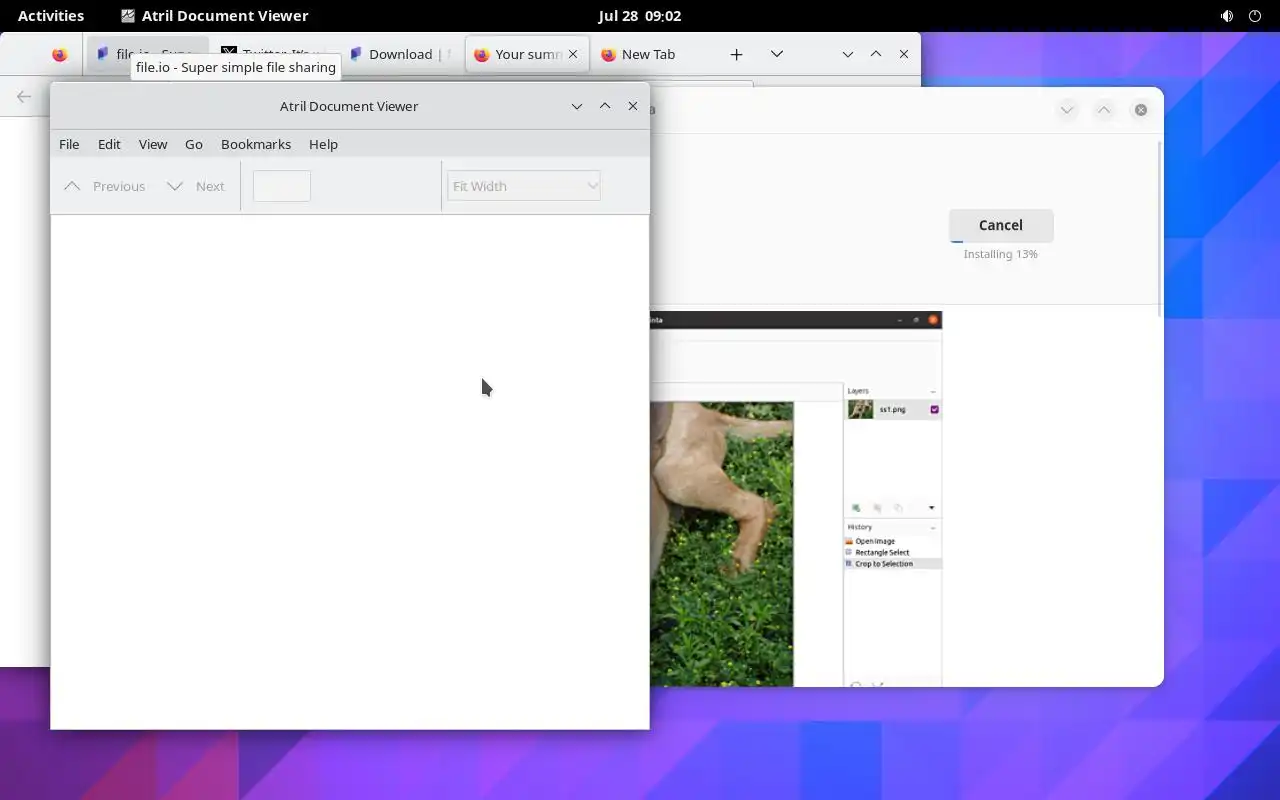Click the Firefox View icon

point(60,54)
